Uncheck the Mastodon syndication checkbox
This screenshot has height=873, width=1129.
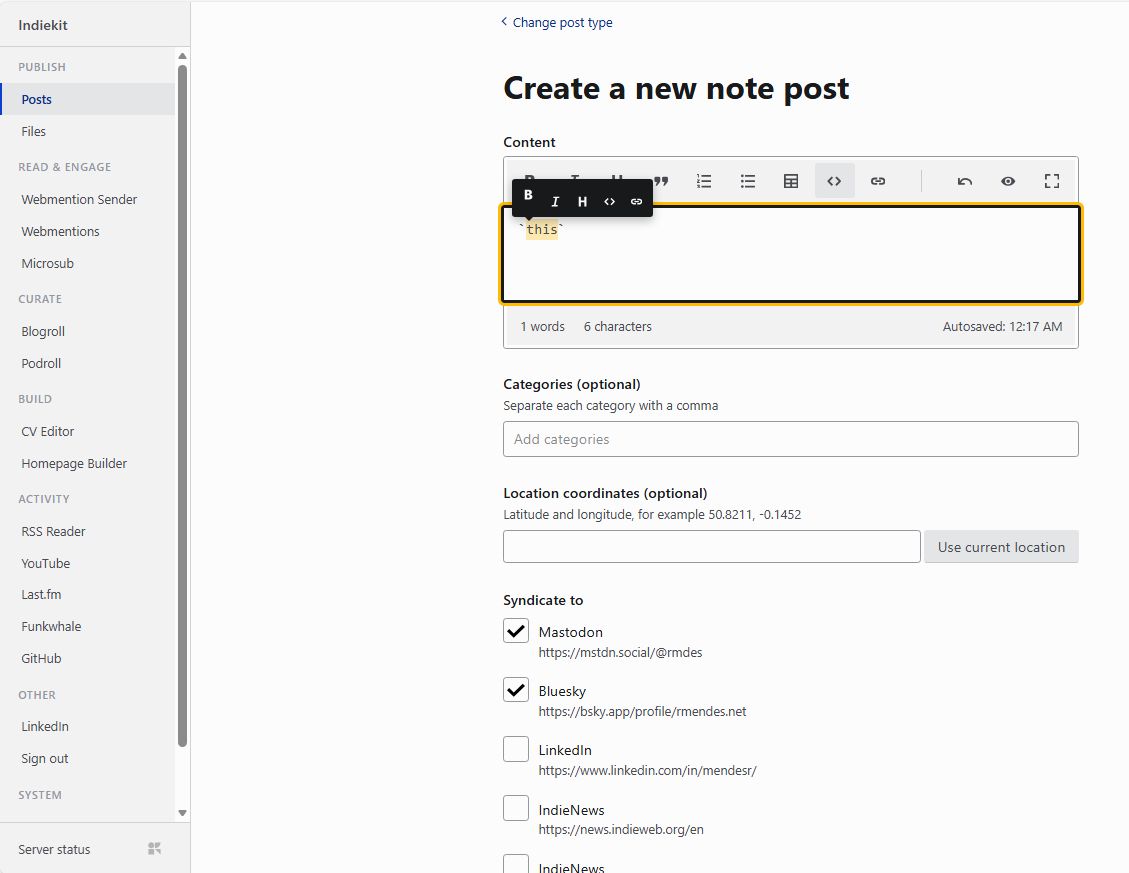pos(516,631)
